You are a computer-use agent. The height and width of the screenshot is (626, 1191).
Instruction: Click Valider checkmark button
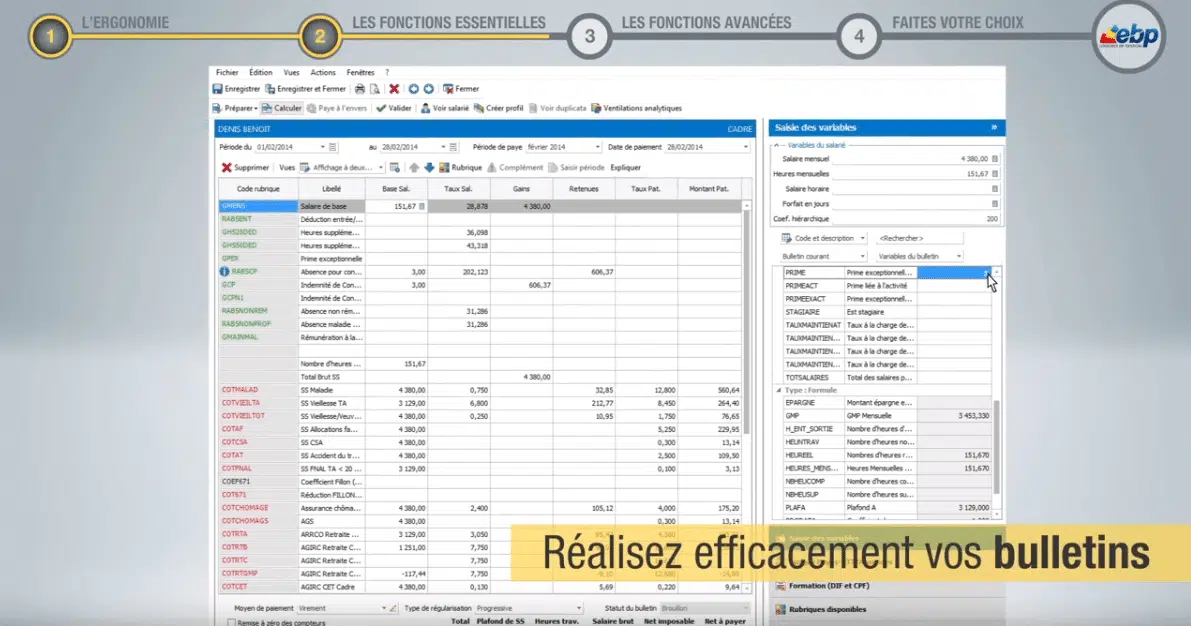point(393,108)
